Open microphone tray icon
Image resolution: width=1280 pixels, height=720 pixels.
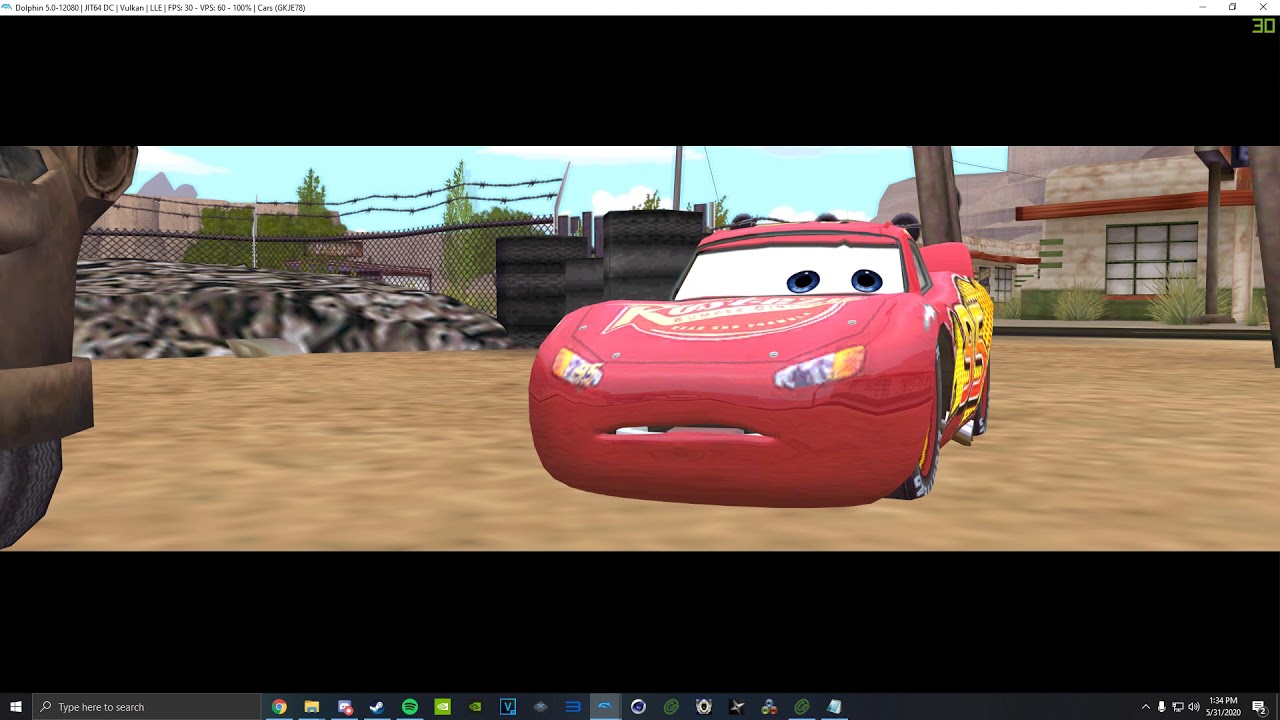(x=1161, y=707)
